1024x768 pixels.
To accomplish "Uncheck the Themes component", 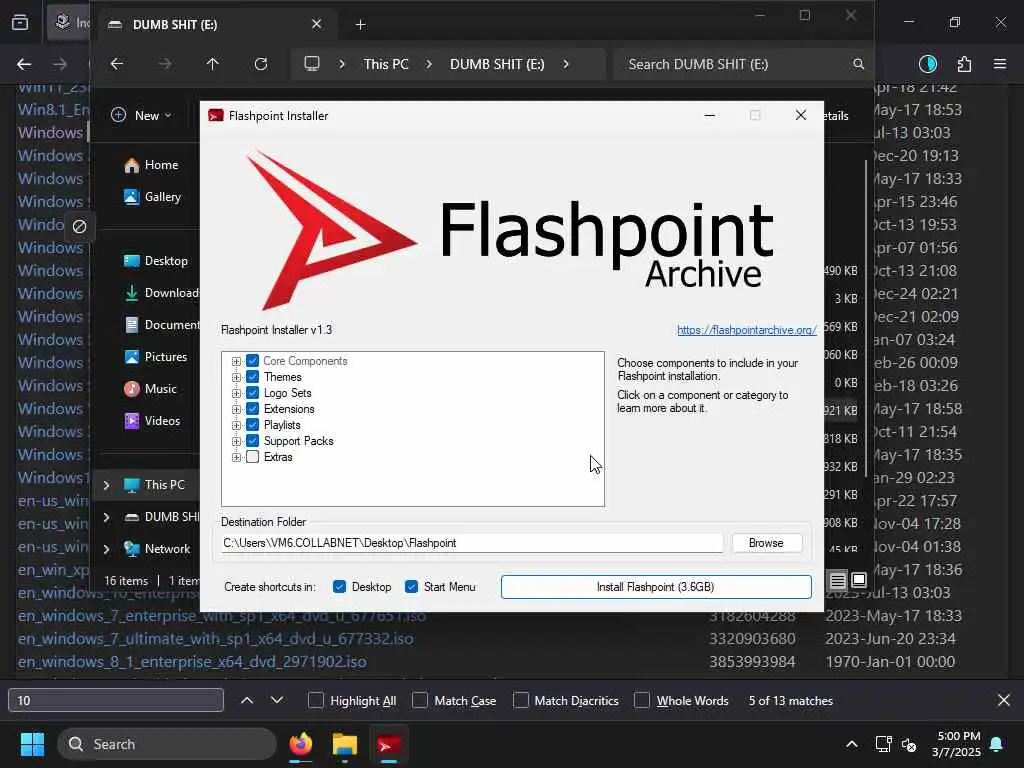I will pyautogui.click(x=253, y=377).
